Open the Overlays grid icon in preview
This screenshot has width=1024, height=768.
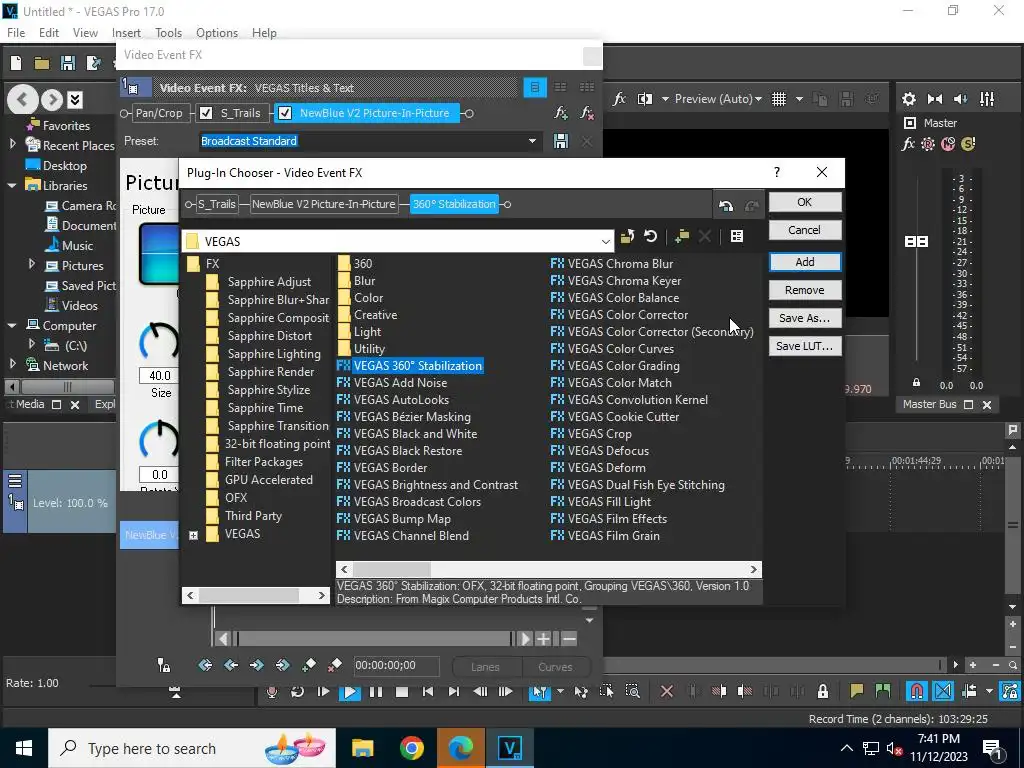[x=778, y=99]
